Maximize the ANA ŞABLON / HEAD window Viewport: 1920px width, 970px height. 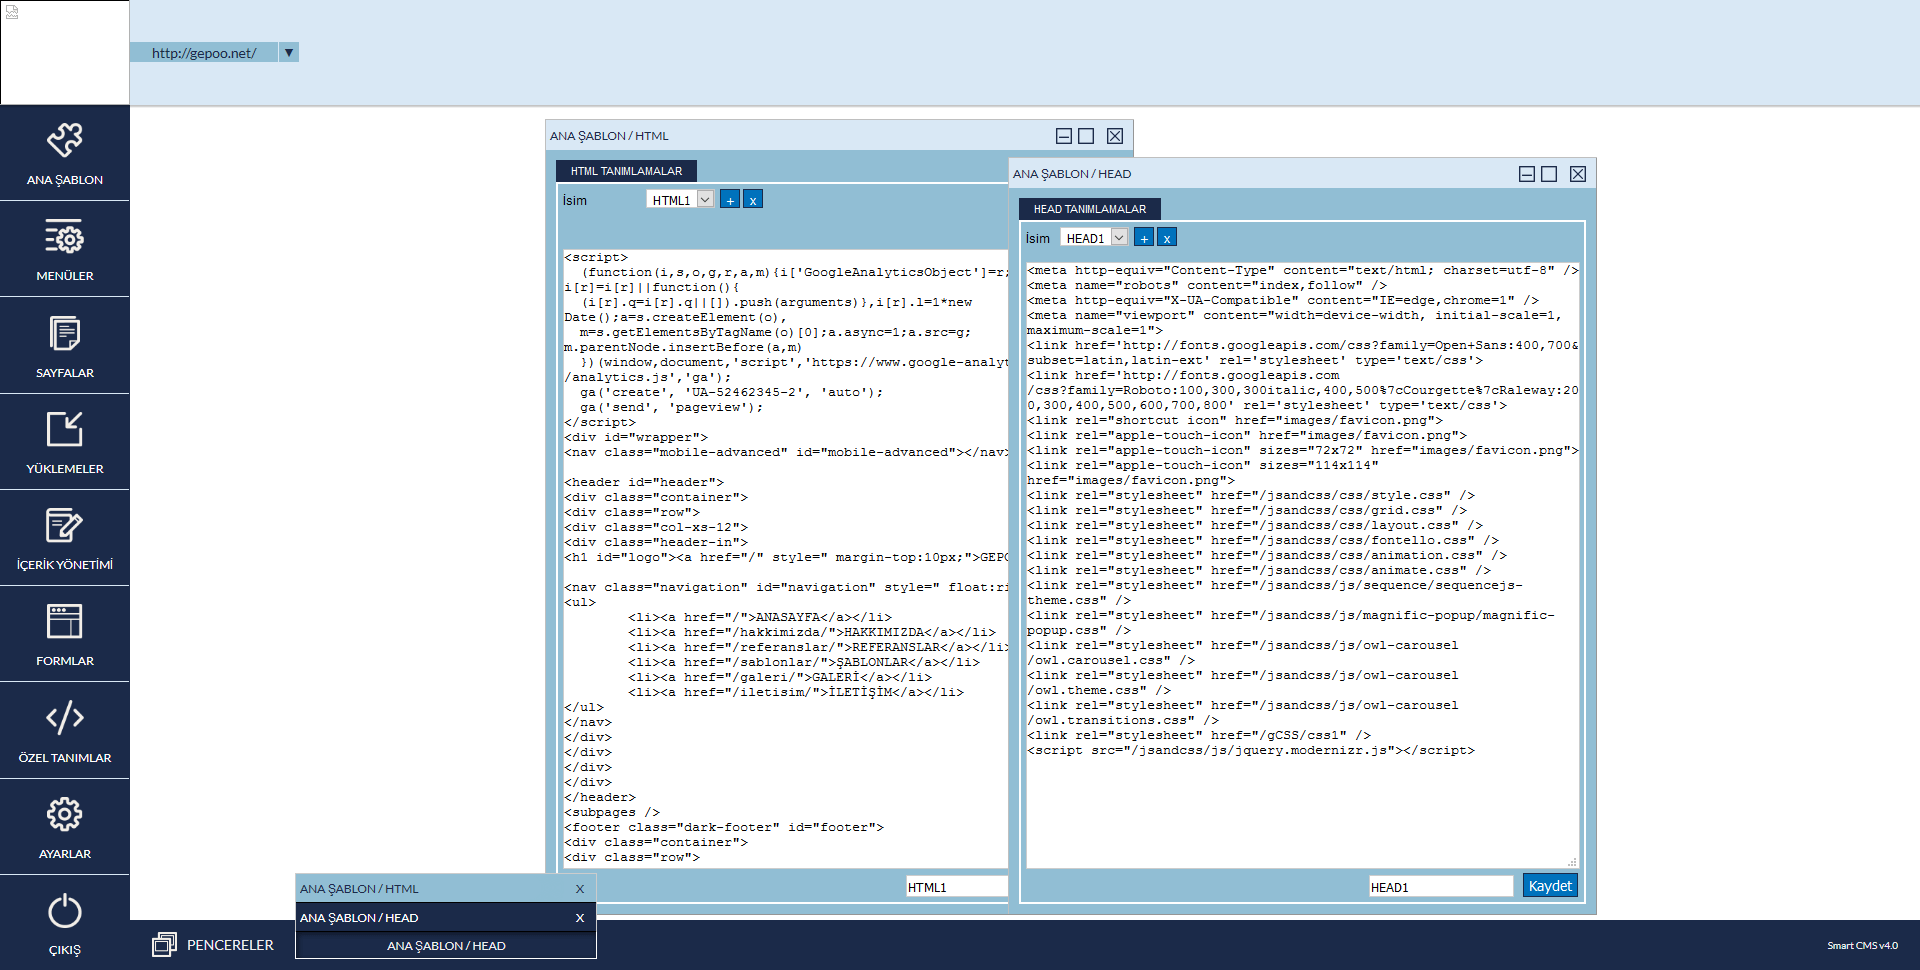point(1549,174)
